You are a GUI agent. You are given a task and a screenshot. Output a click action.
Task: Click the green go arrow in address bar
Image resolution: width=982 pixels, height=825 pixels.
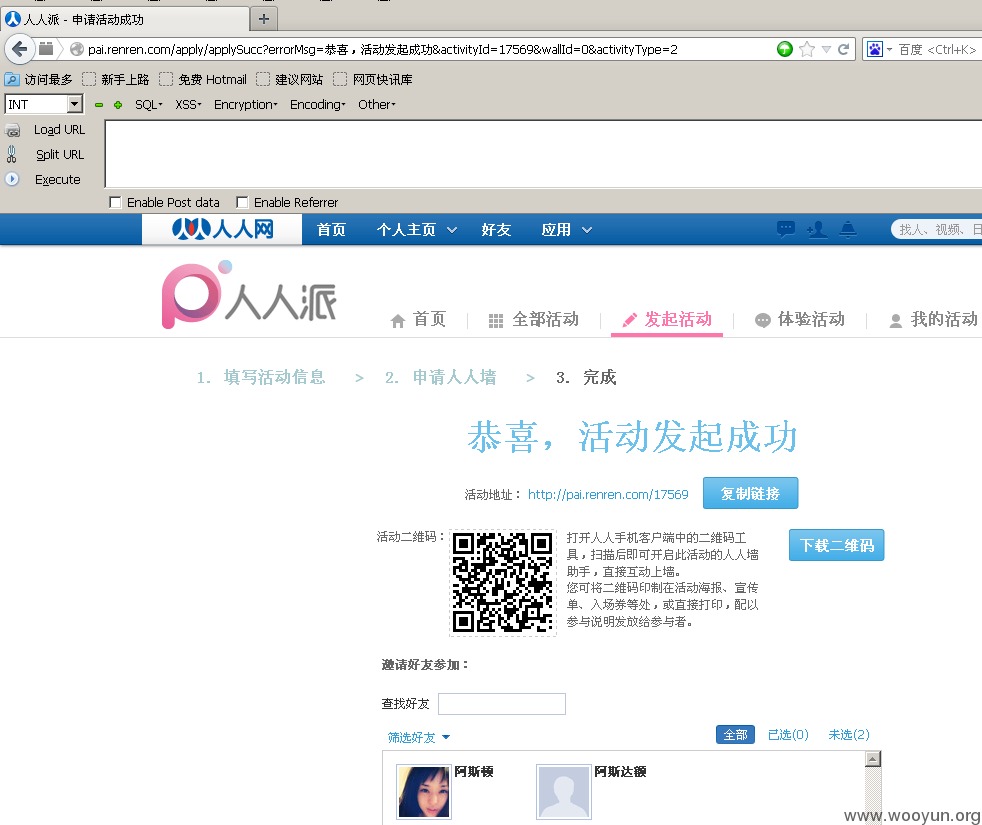tap(785, 49)
